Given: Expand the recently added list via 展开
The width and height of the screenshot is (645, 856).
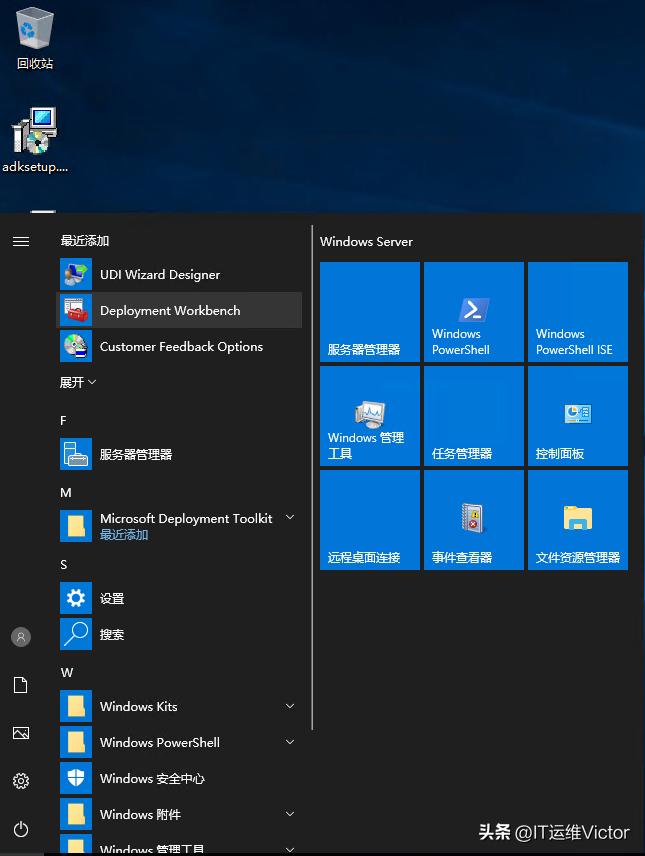Looking at the screenshot, I should [x=78, y=382].
